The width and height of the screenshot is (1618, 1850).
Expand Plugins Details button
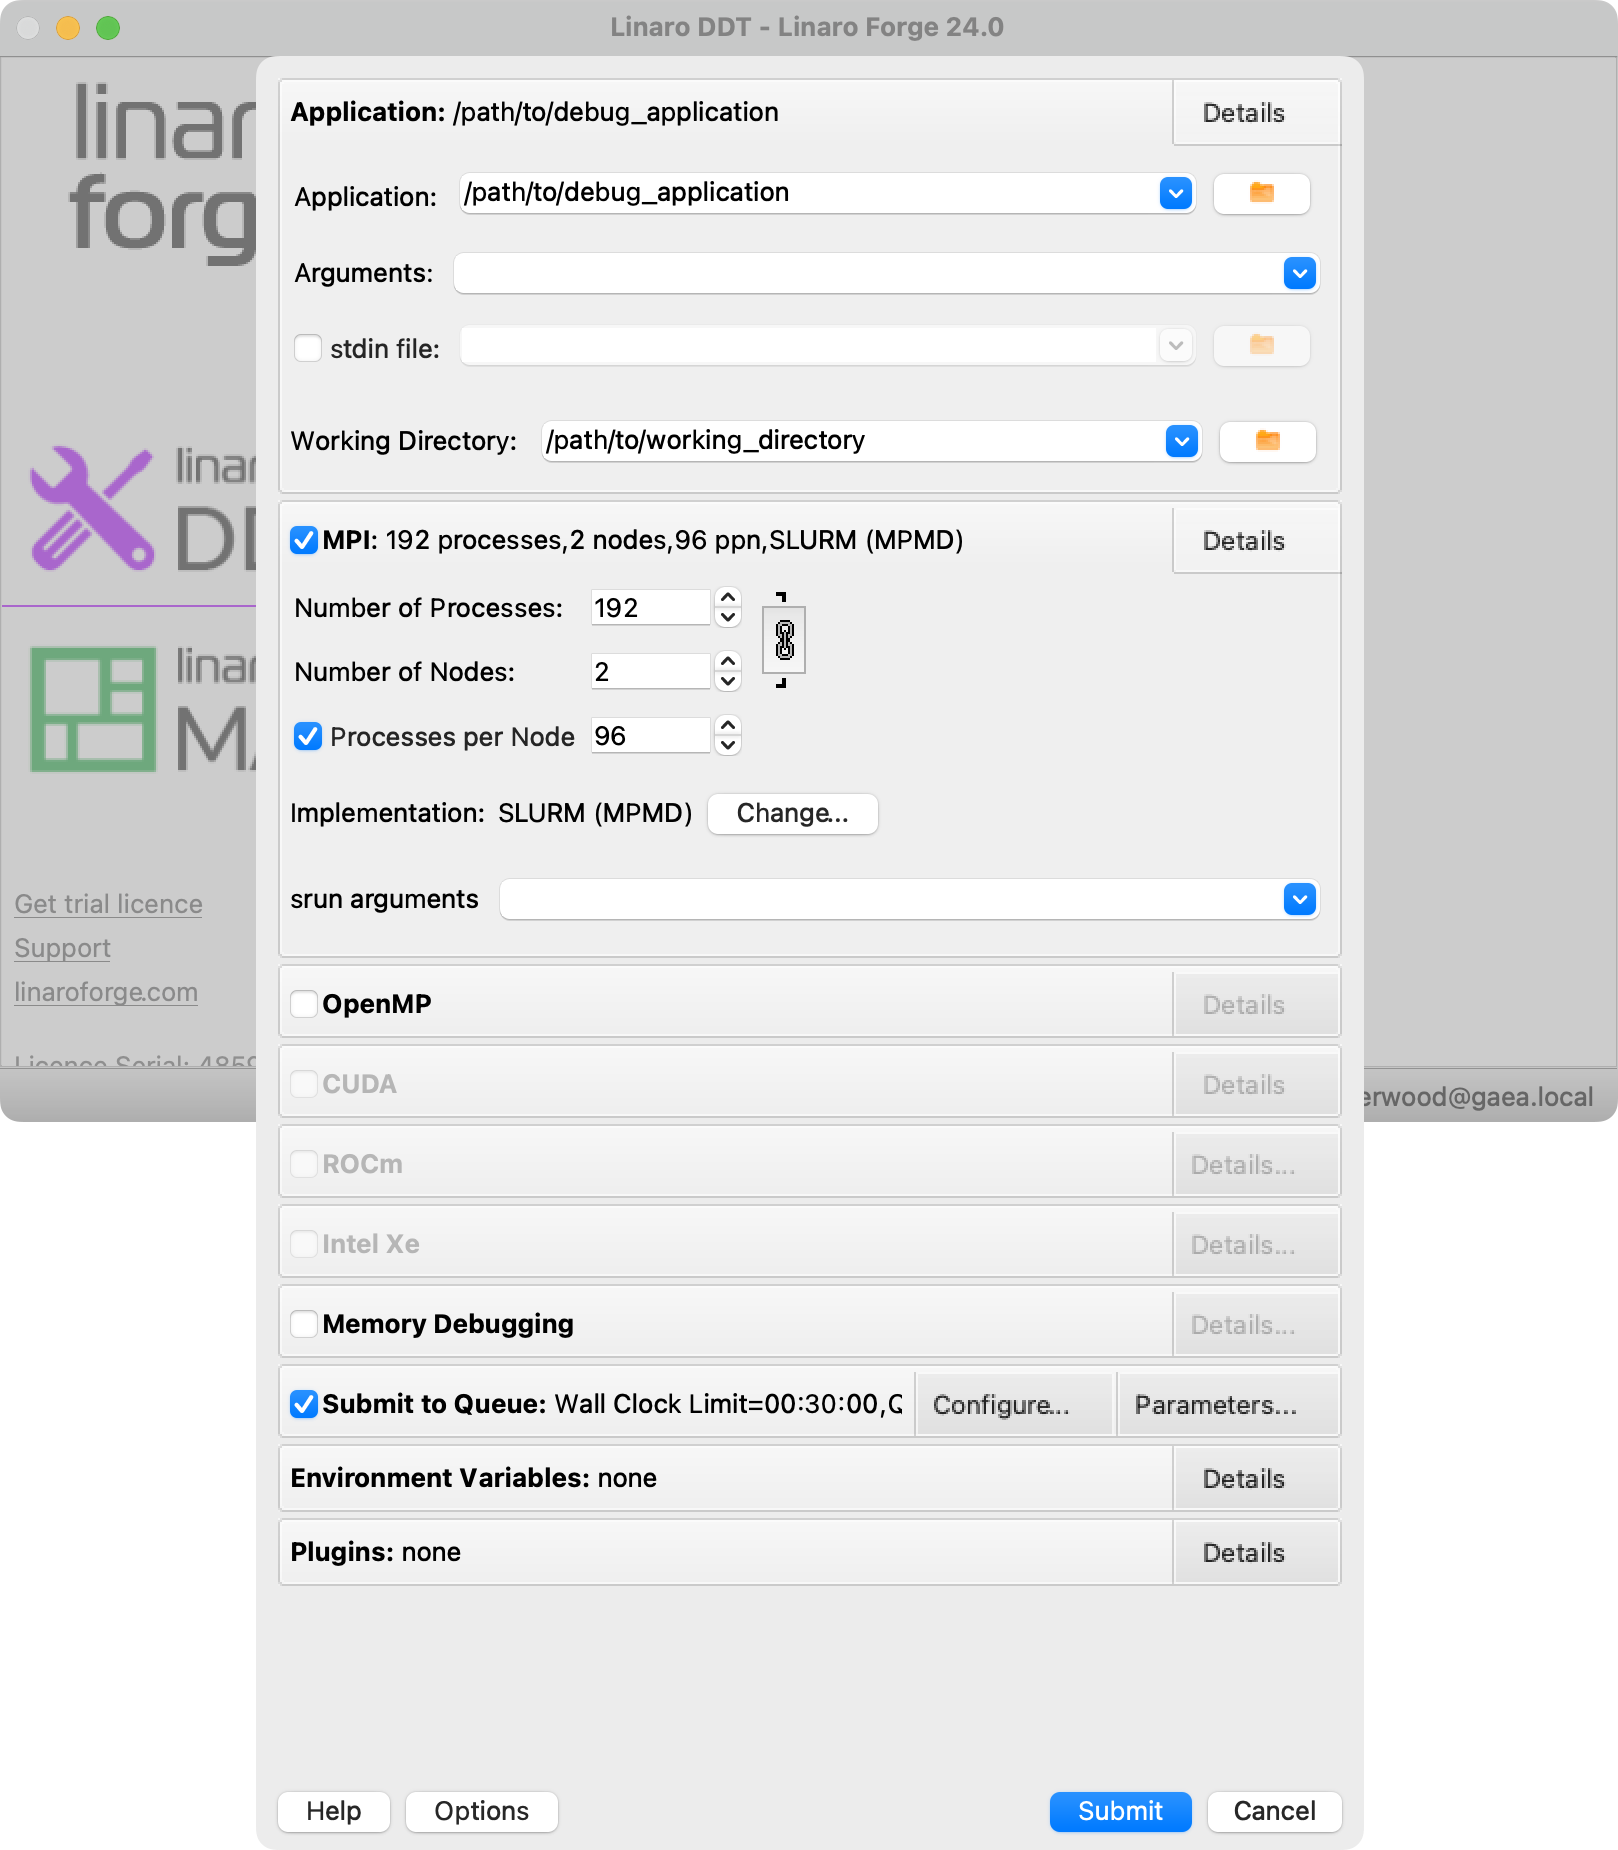pos(1255,1552)
